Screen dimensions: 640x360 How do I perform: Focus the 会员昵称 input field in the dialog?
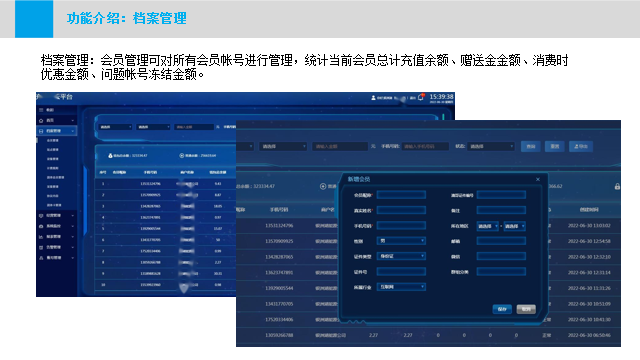[x=401, y=195]
